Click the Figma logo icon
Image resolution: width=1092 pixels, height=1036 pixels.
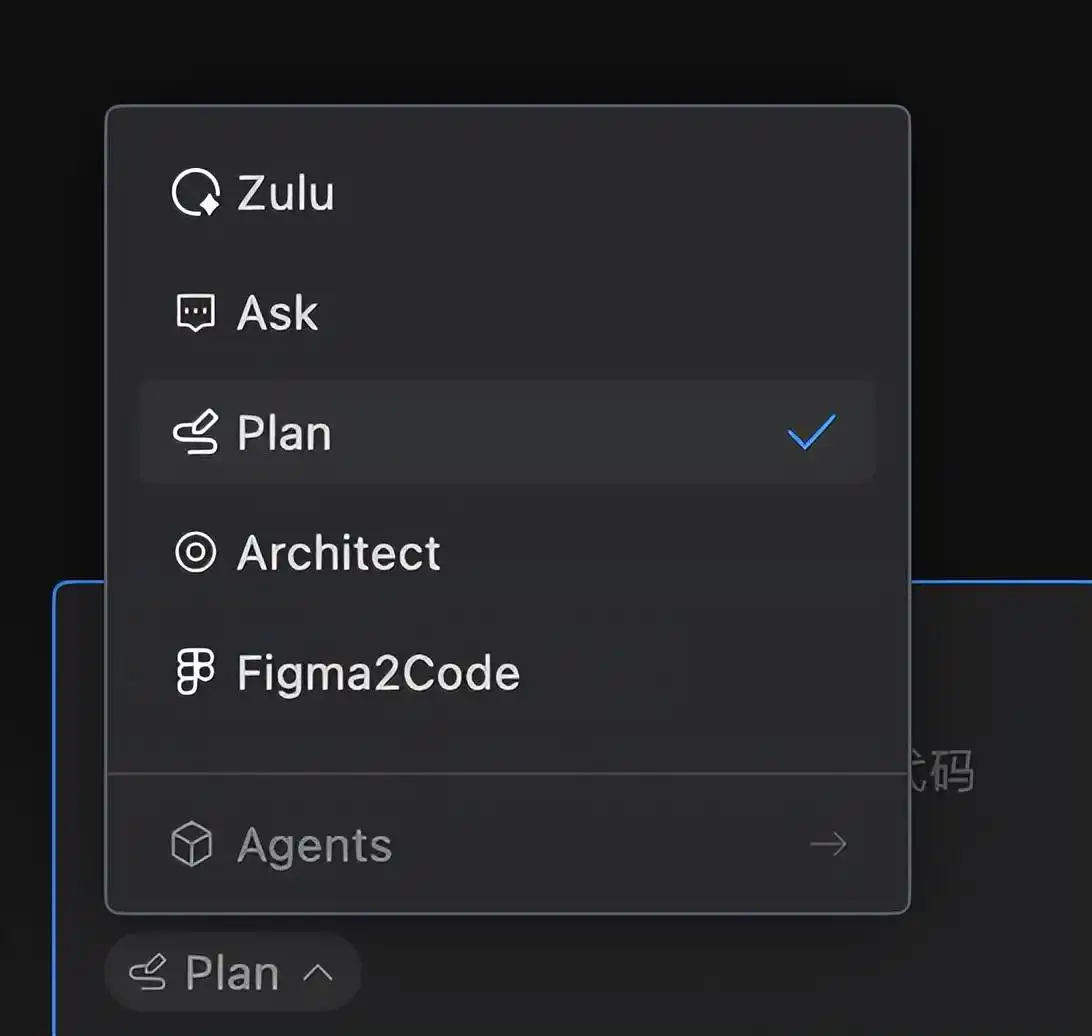195,673
